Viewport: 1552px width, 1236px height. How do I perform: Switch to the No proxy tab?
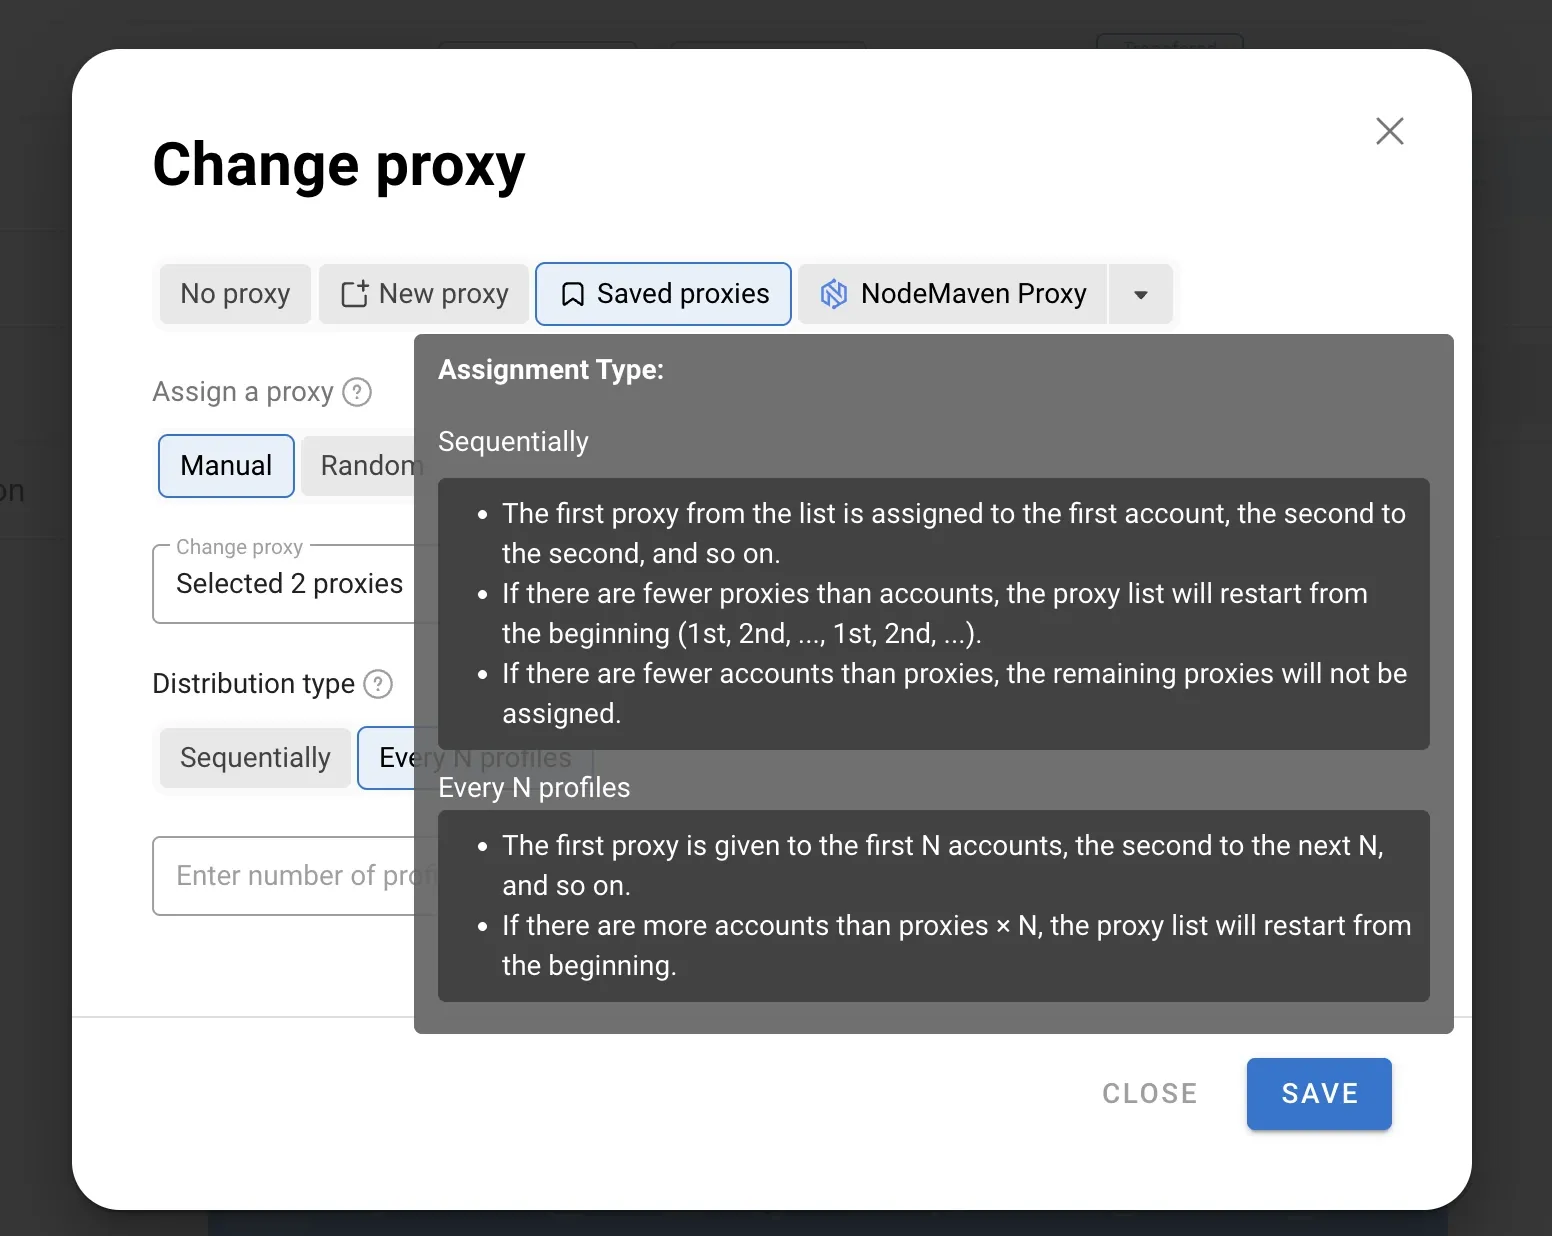pos(235,294)
